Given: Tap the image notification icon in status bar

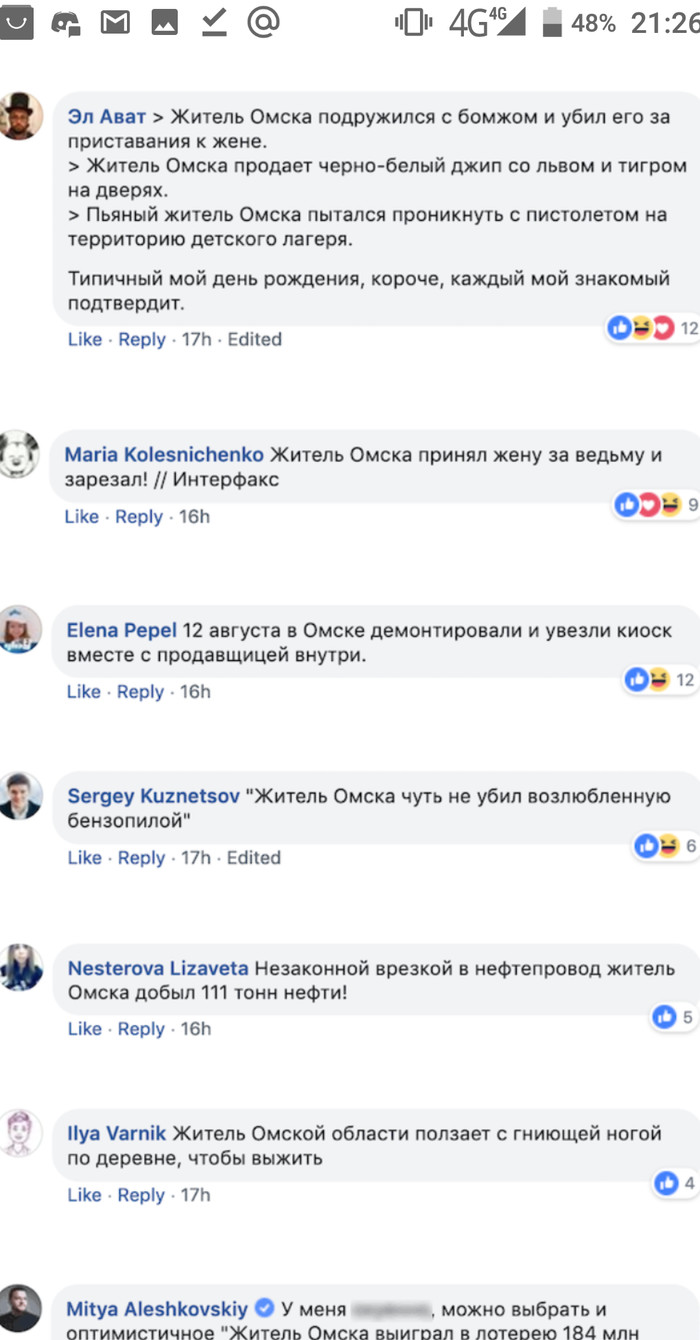Looking at the screenshot, I should pyautogui.click(x=164, y=22).
